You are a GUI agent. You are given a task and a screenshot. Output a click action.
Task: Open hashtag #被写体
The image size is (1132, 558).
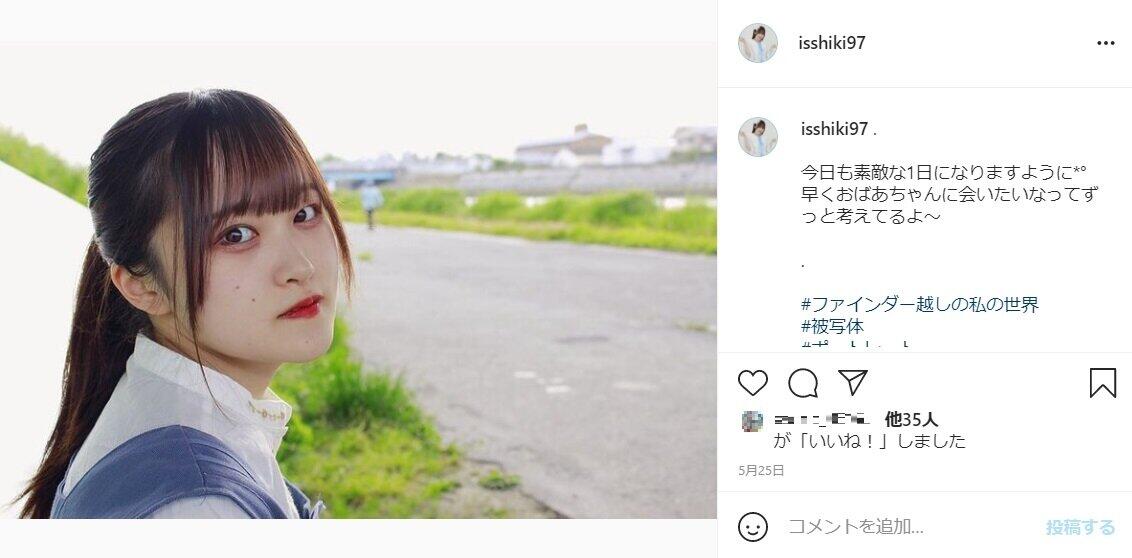tap(832, 326)
